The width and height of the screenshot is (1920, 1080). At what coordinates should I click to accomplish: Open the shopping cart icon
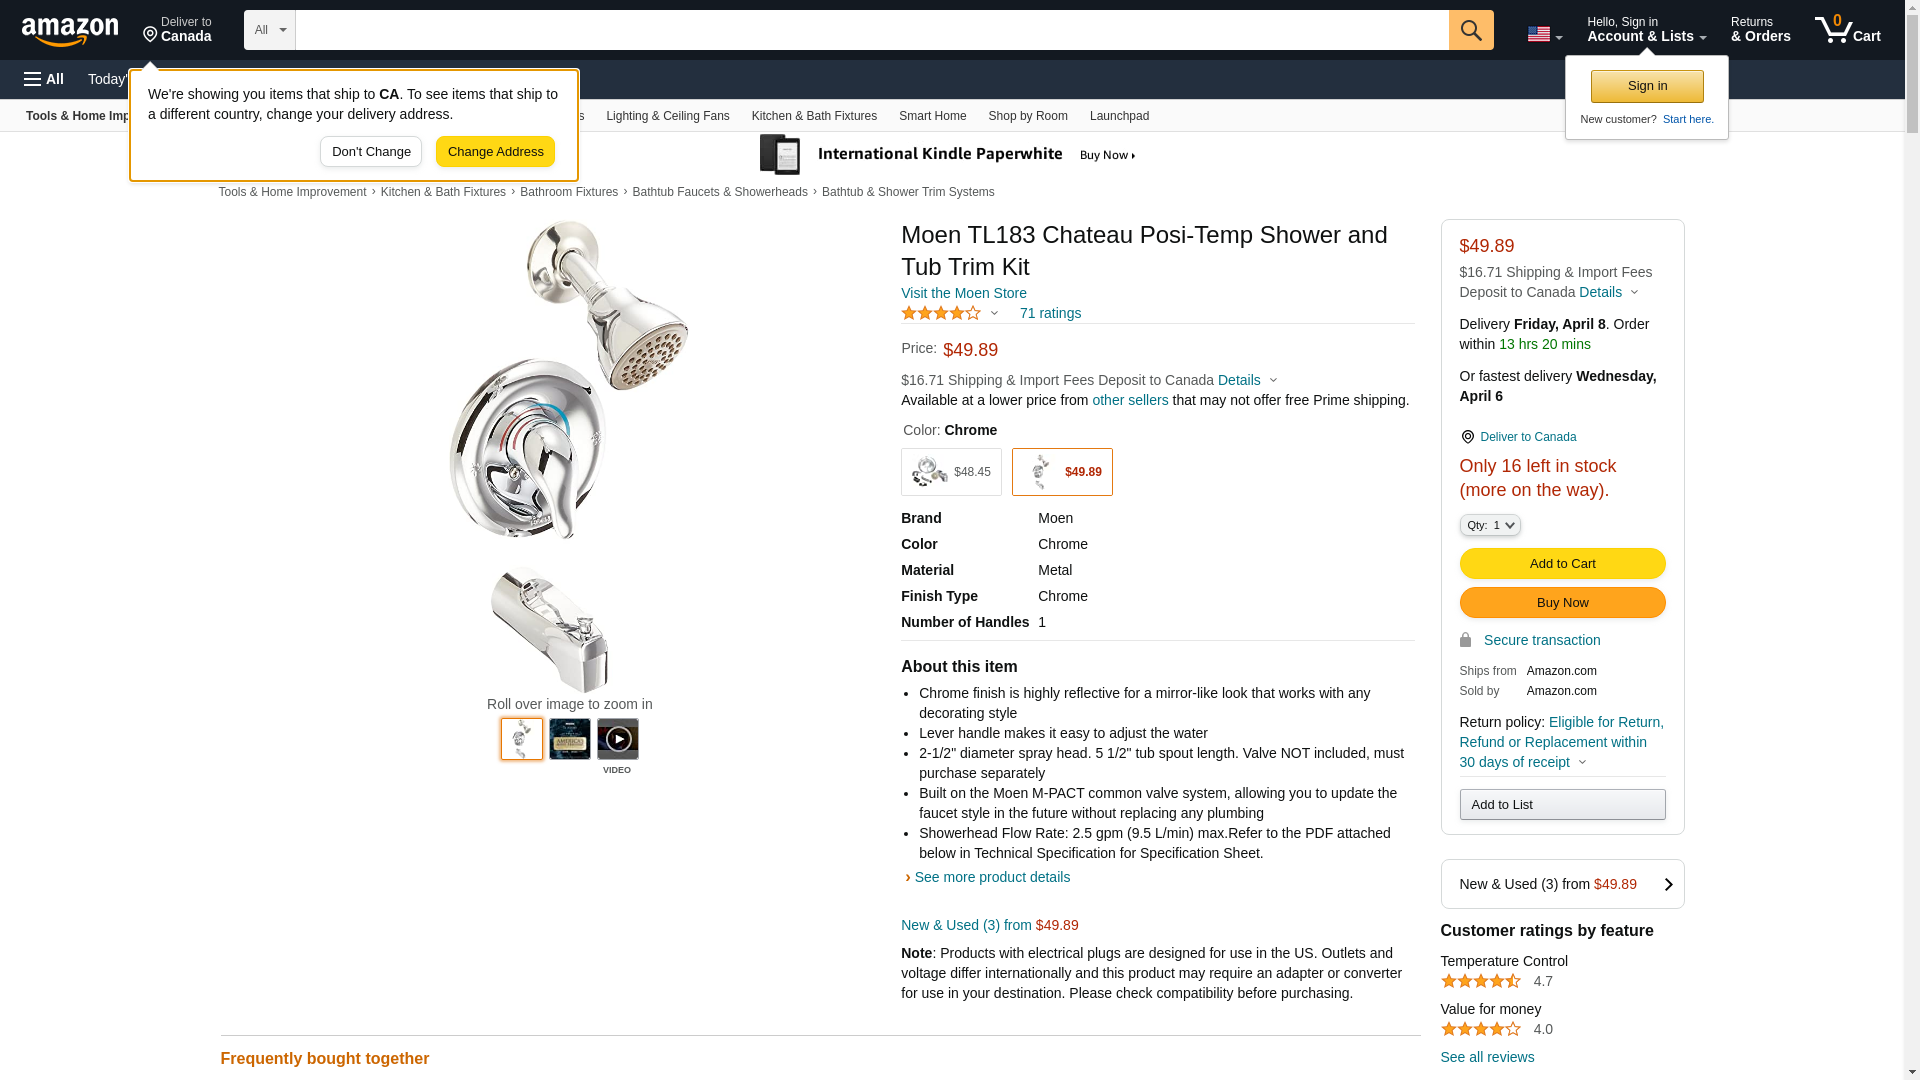1847,30
